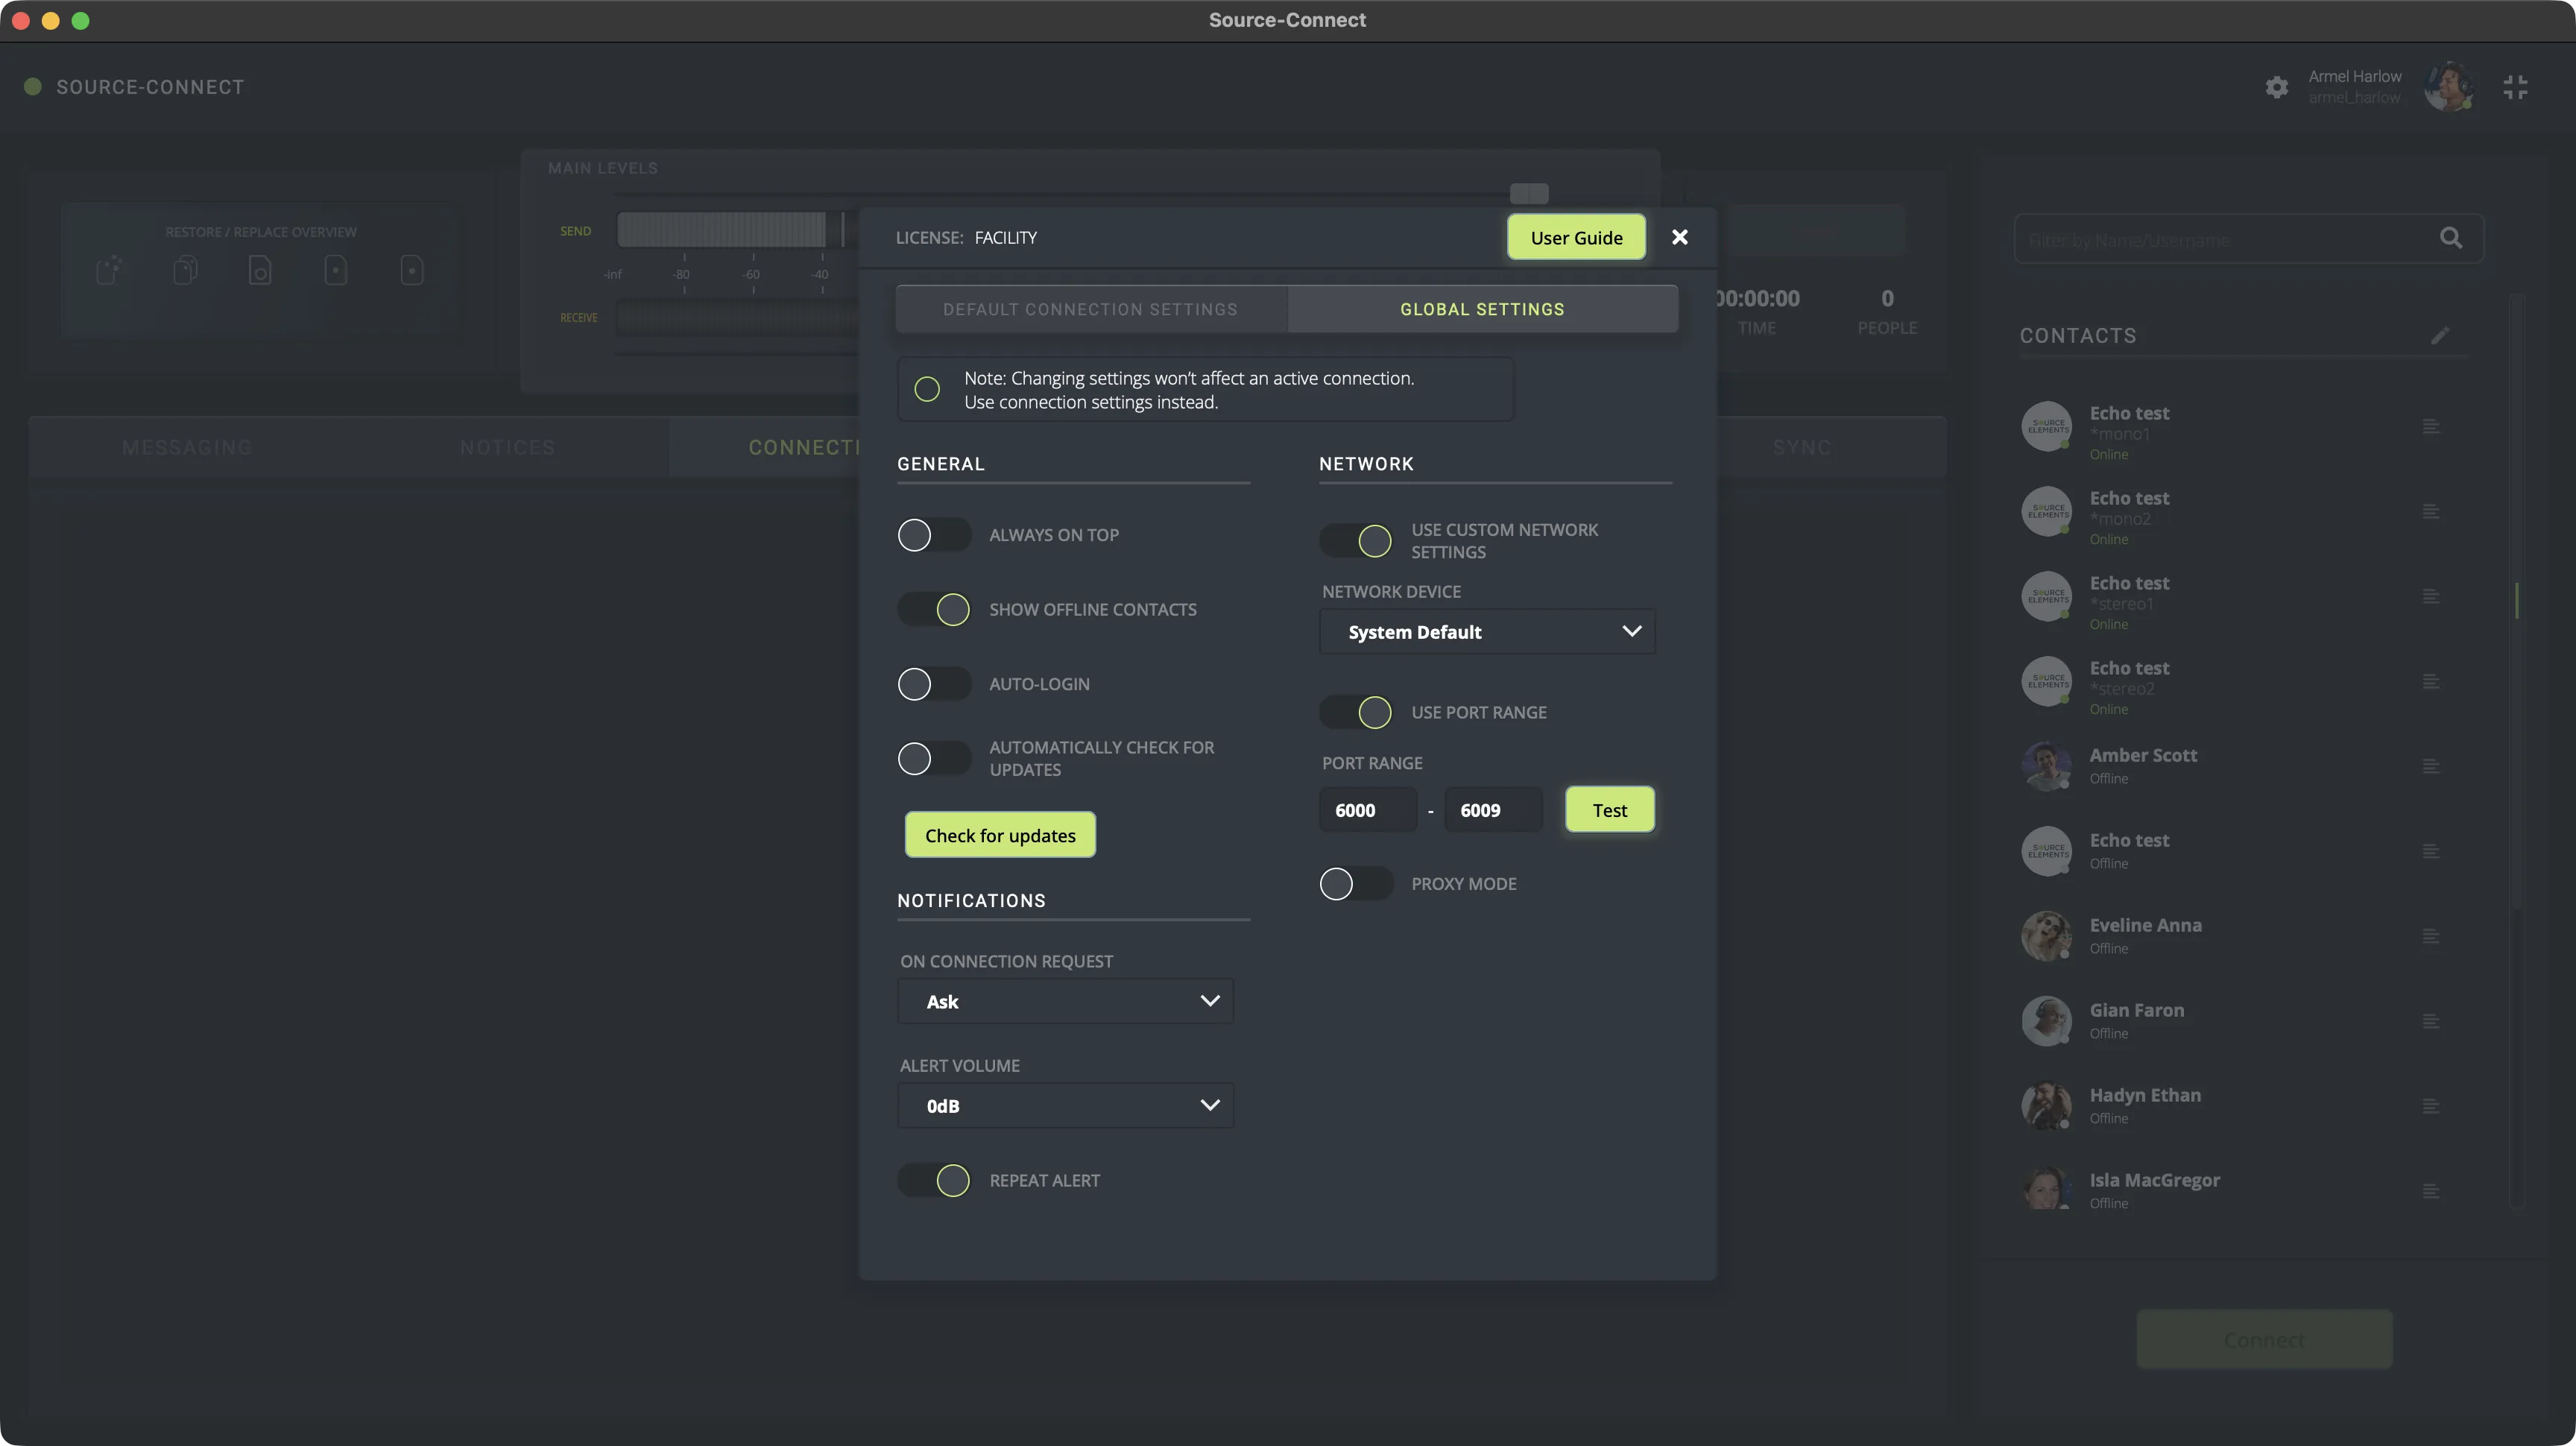
Task: Expand the On Connection Request dropdown
Action: pyautogui.click(x=1065, y=1001)
